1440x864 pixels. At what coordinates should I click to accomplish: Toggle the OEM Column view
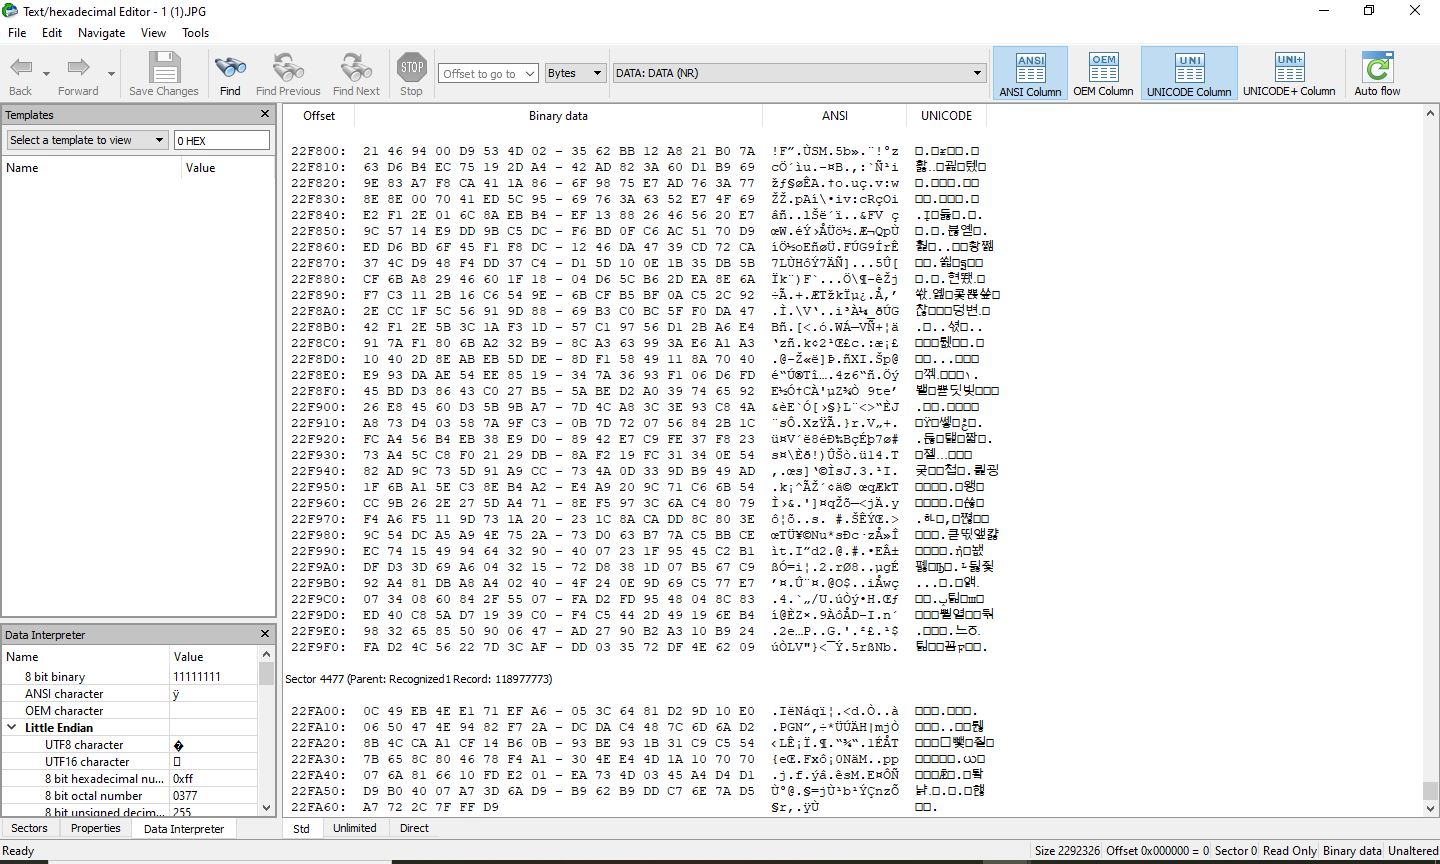tap(1103, 74)
